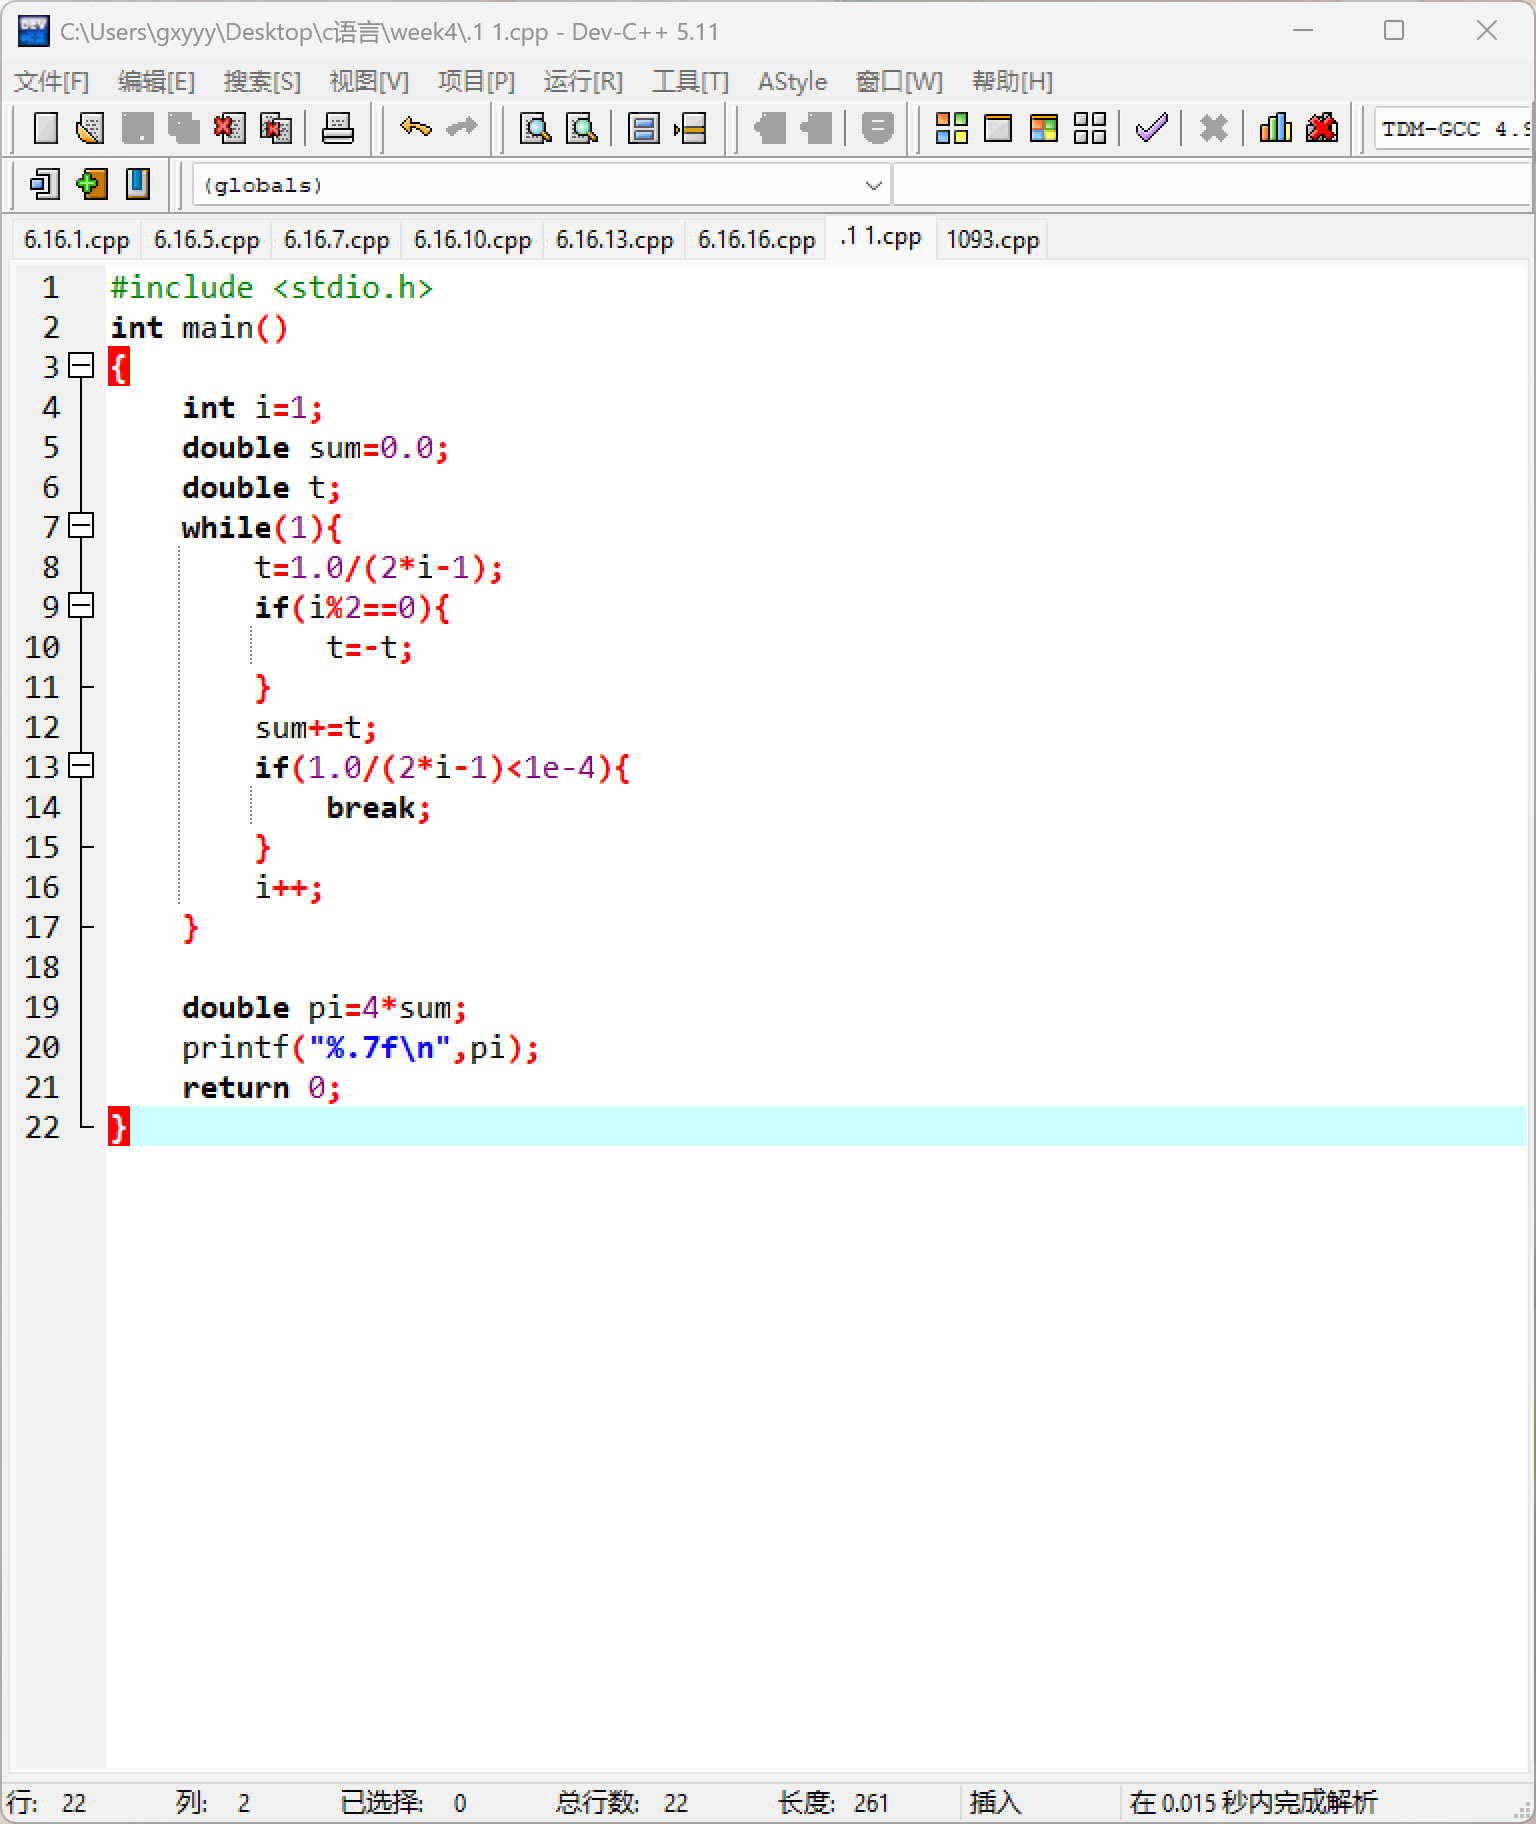1536x1824 pixels.
Task: Switch to the 6.16.10.cpp tab
Action: tap(472, 240)
